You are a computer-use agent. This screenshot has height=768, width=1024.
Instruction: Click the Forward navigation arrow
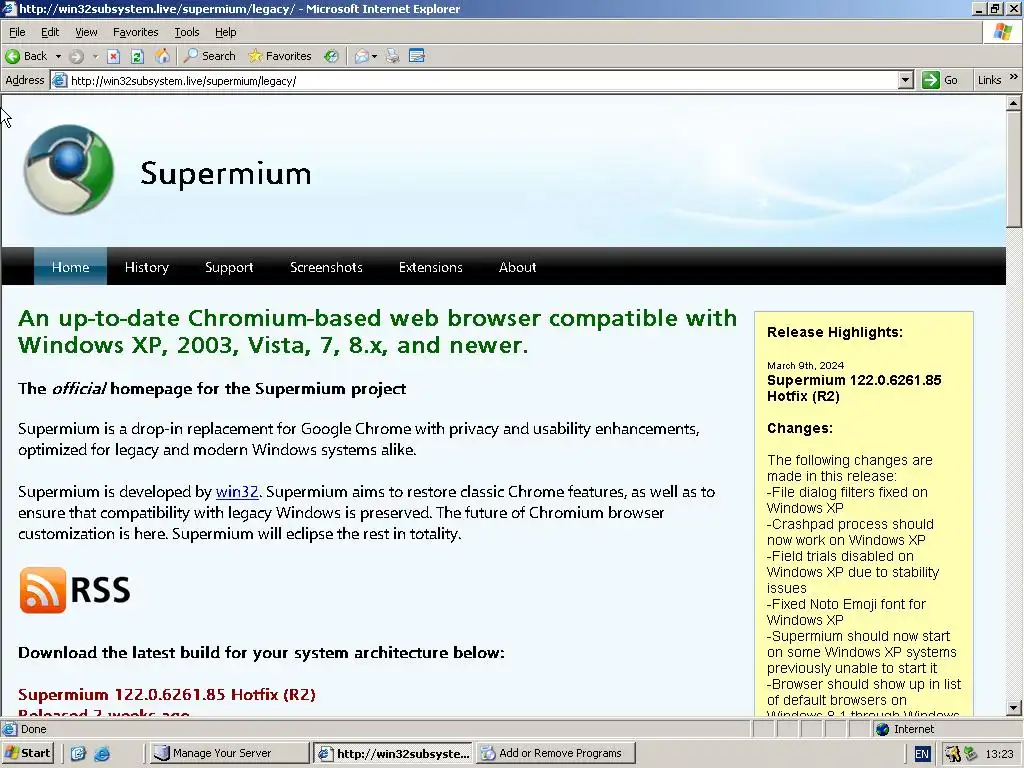[x=76, y=56]
